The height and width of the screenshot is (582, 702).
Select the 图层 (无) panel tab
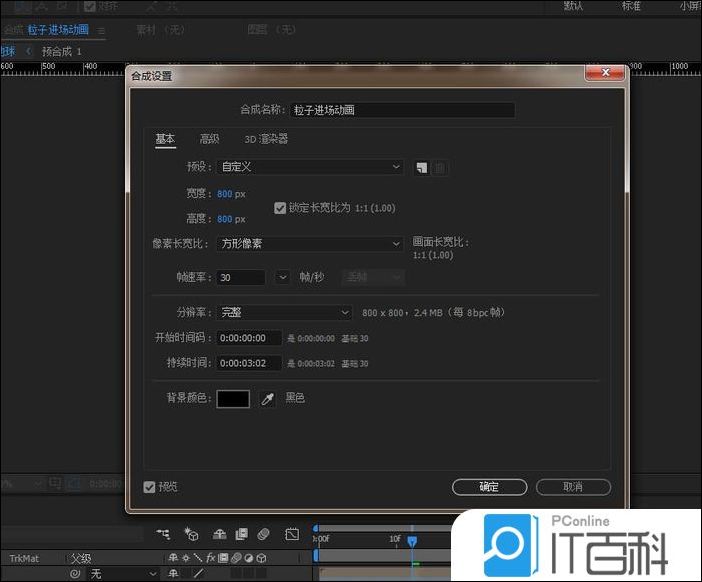[271, 30]
